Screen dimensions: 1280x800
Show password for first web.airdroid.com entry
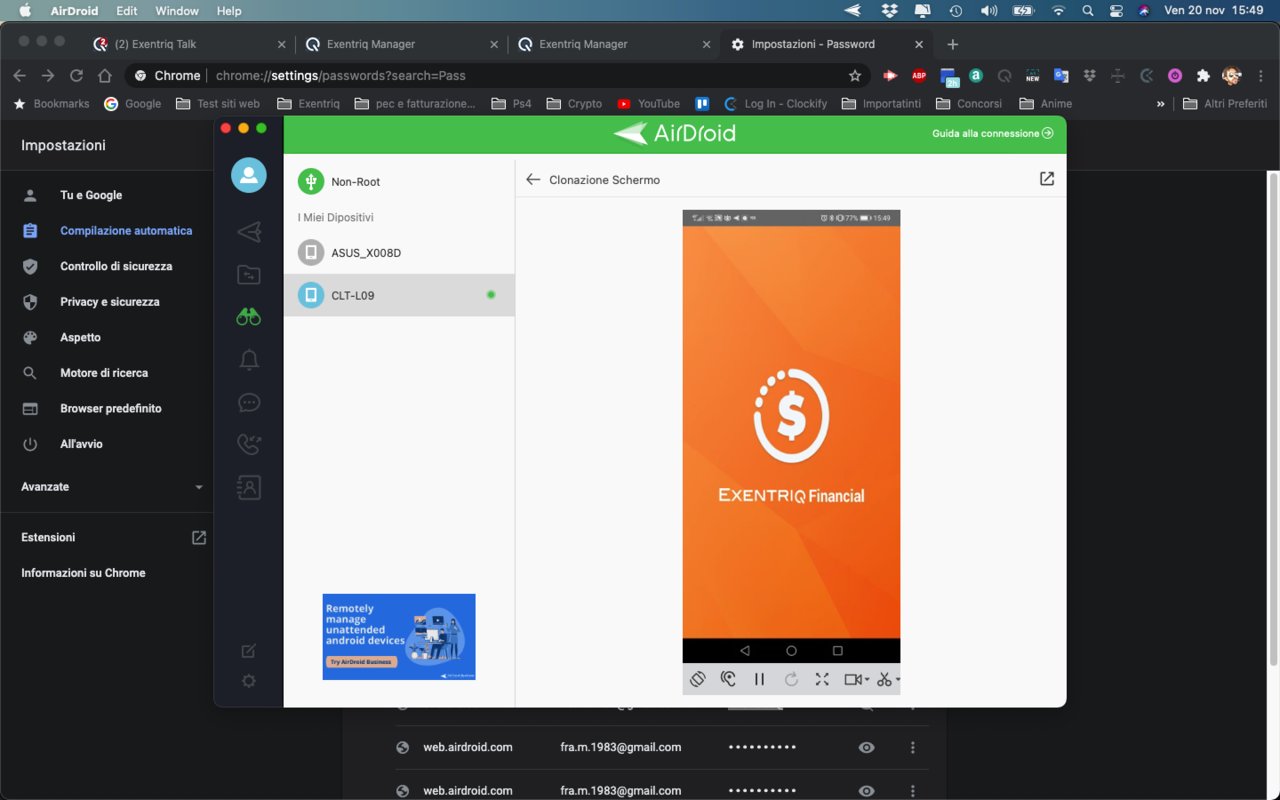coord(866,747)
